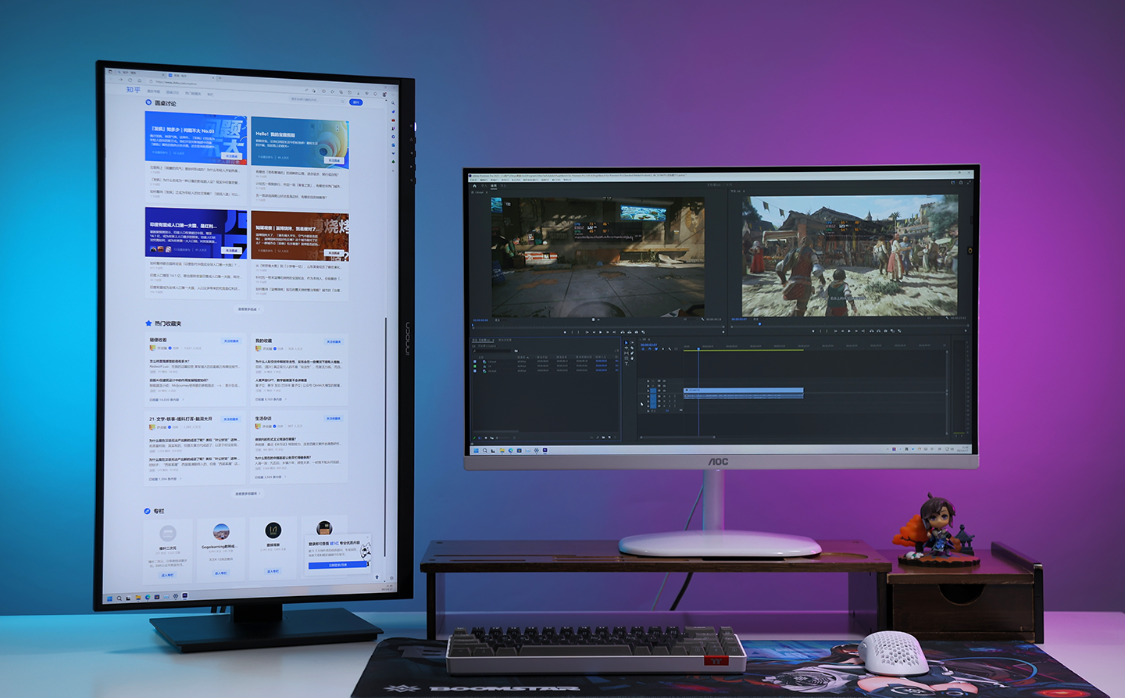Image resolution: width=1125 pixels, height=698 pixels.
Task: Click the Premiere Home icon
Action: 474,186
